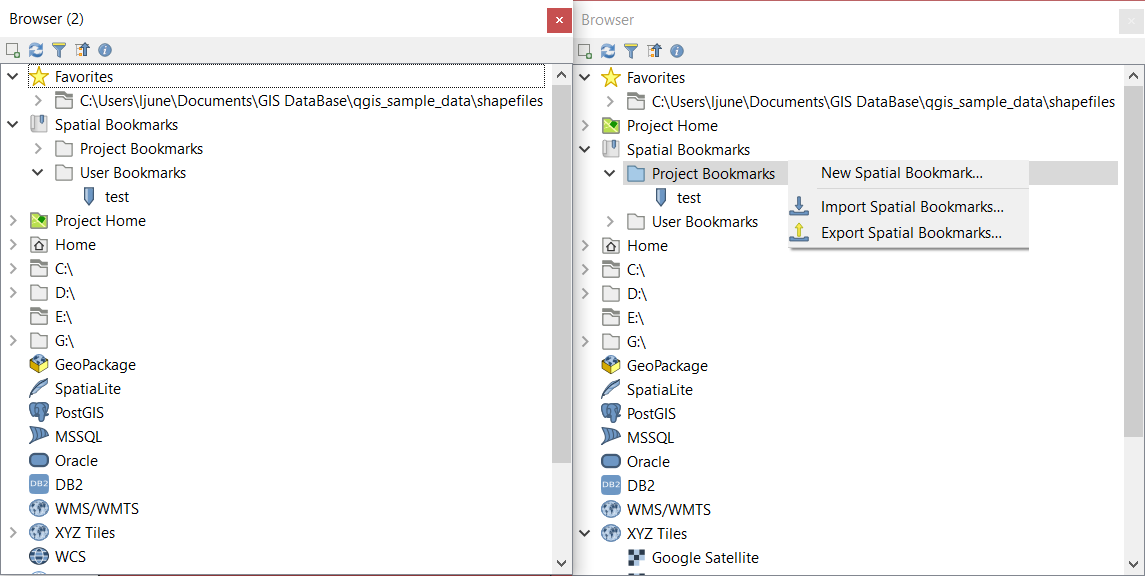Close the Browser (2) panel

559,20
